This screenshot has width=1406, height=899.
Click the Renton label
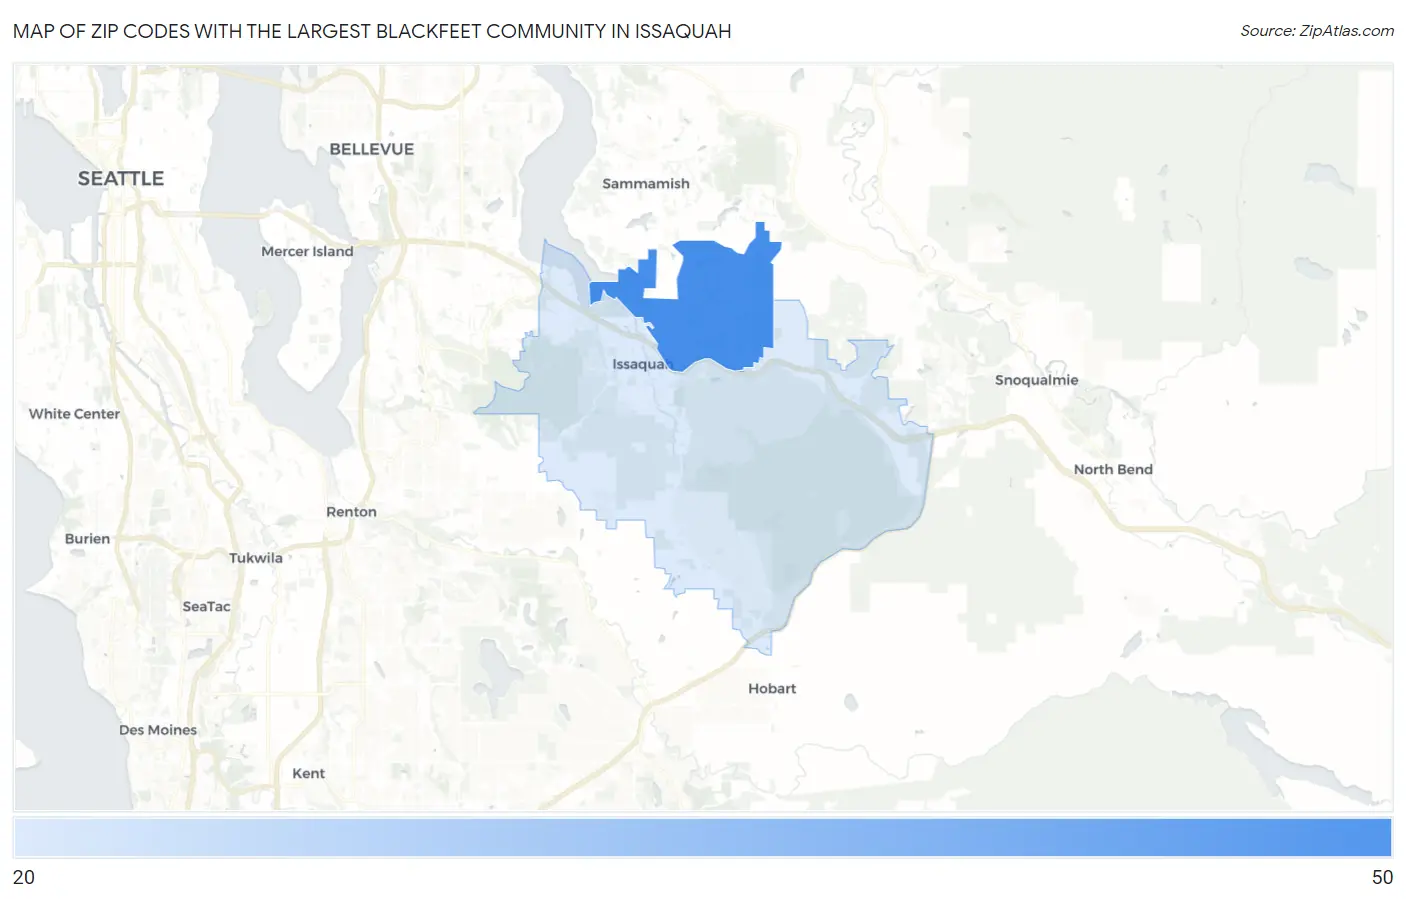tap(351, 512)
